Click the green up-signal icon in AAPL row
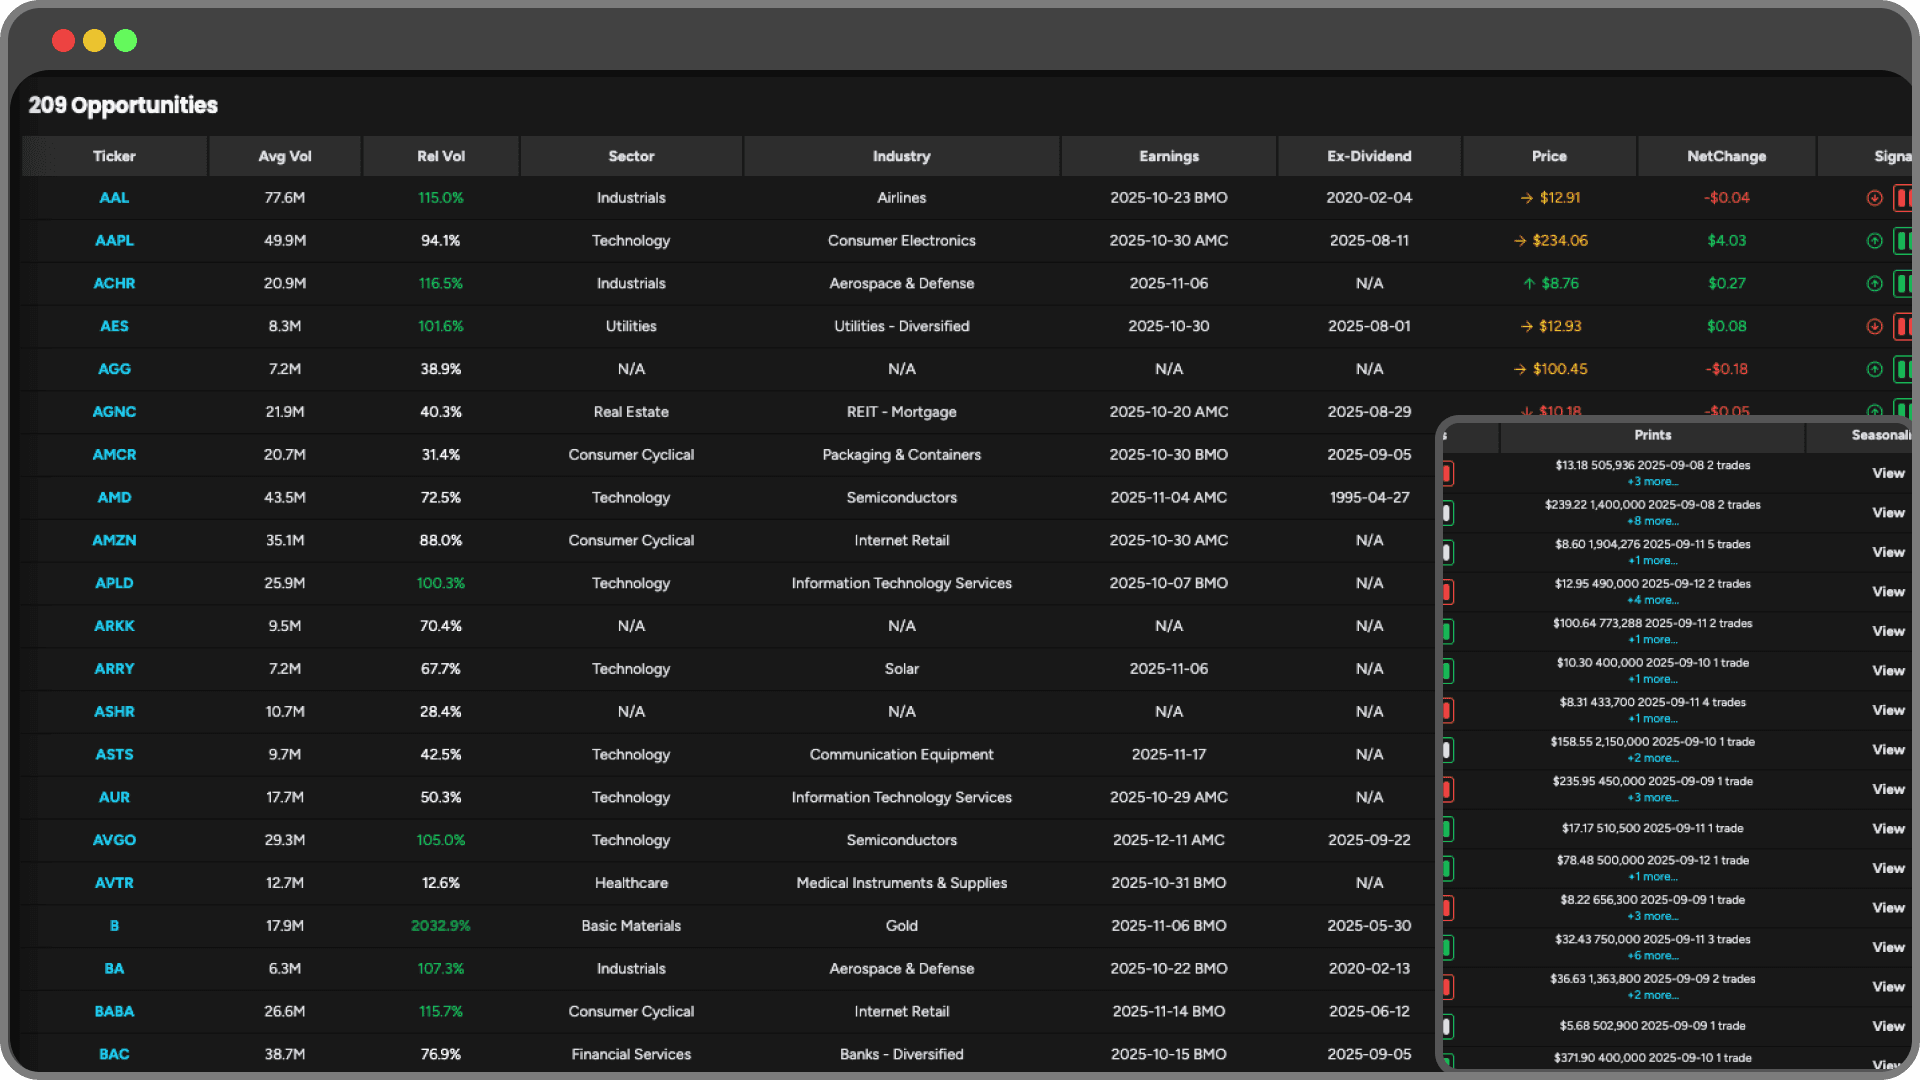 1875,241
